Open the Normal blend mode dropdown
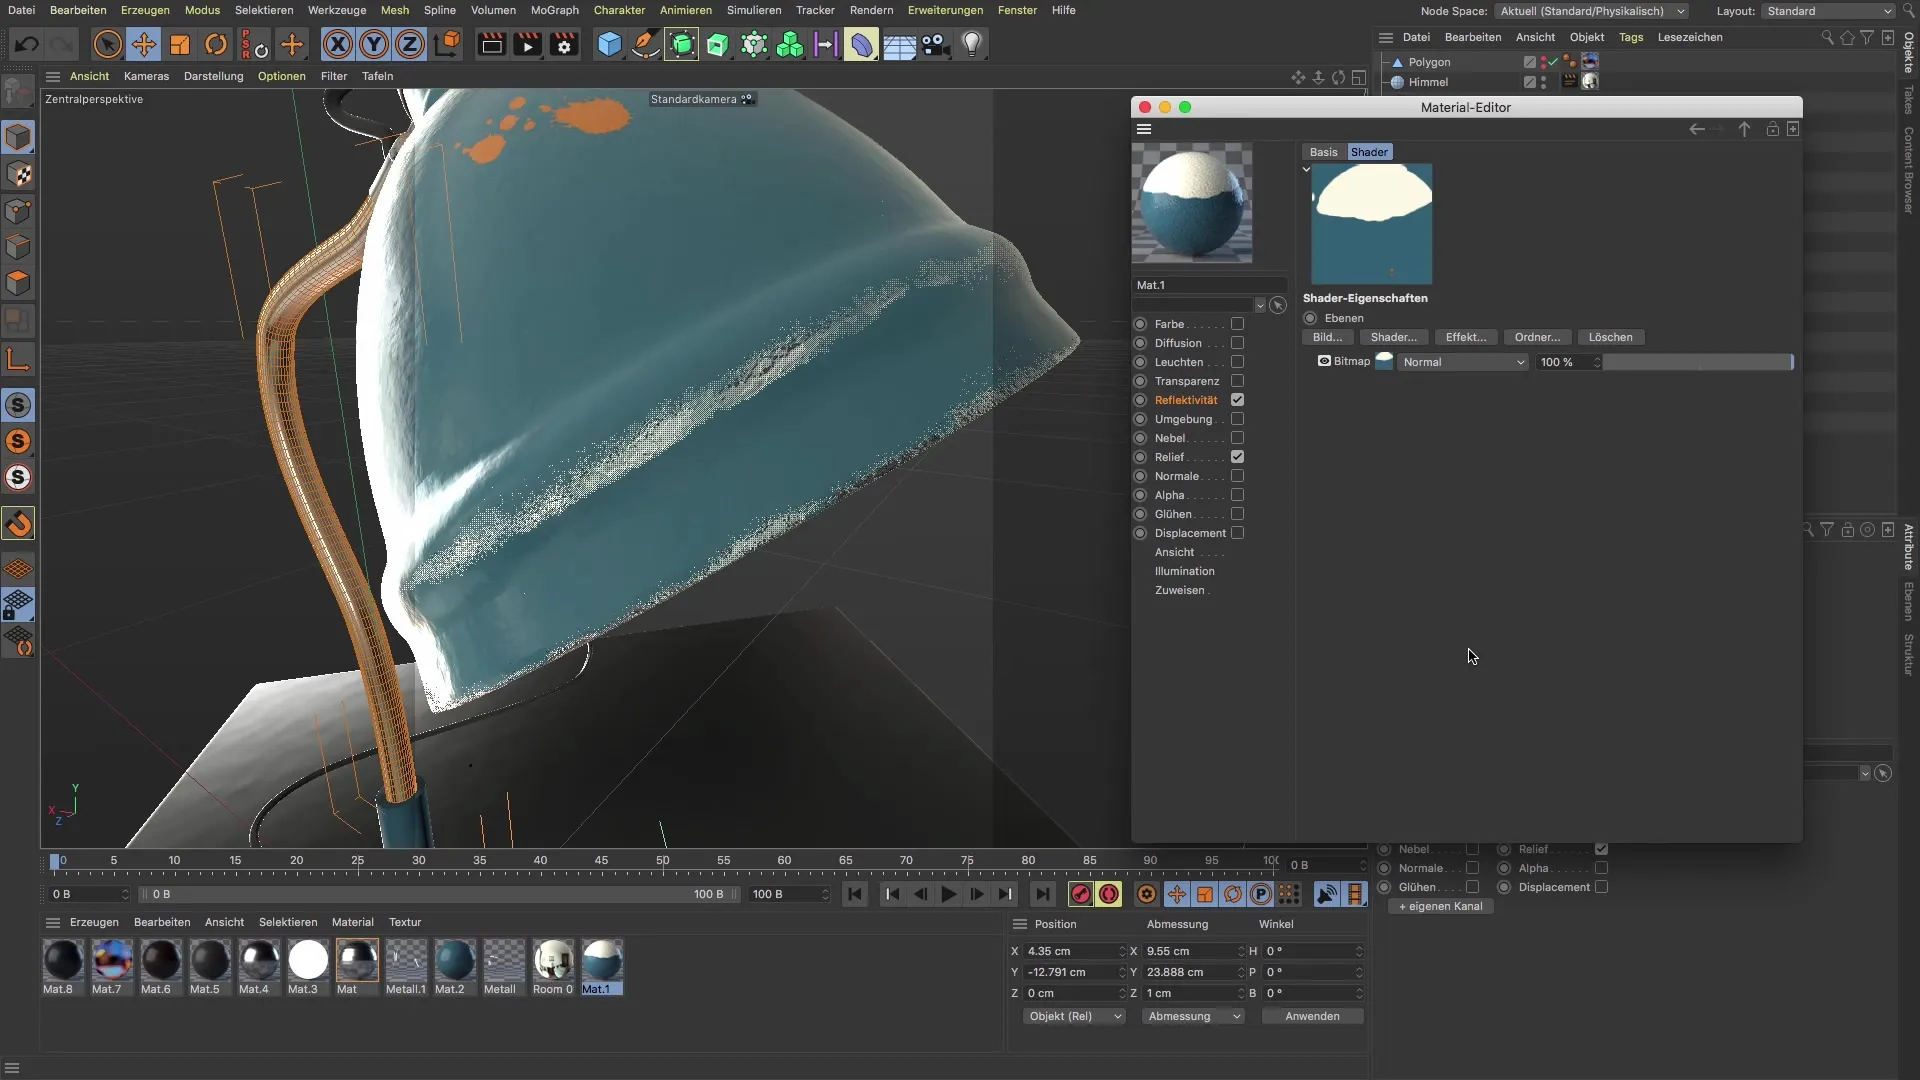Screen dimensions: 1920x1080 click(x=1463, y=362)
